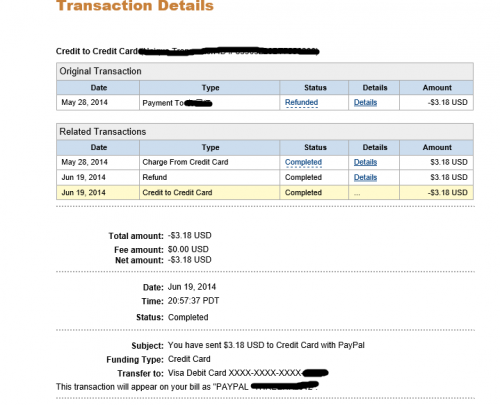This screenshot has width=500, height=405.
Task: Select the highlighted Credit to Credit Card row
Action: 265,193
